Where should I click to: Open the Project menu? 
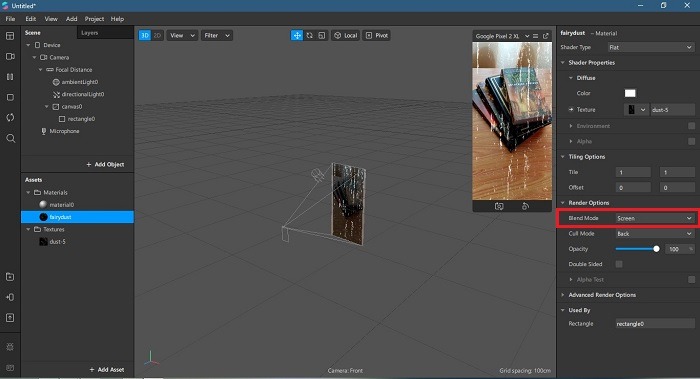[94, 19]
